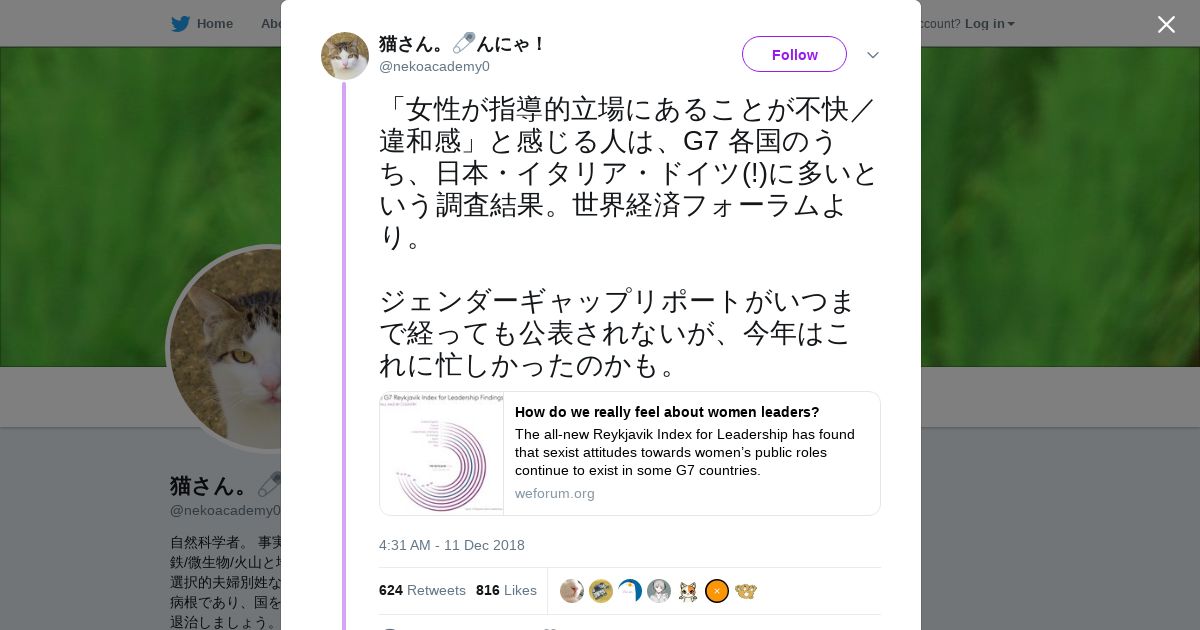Click the first liker avatar in the row
The height and width of the screenshot is (630, 1200).
pyautogui.click(x=572, y=591)
